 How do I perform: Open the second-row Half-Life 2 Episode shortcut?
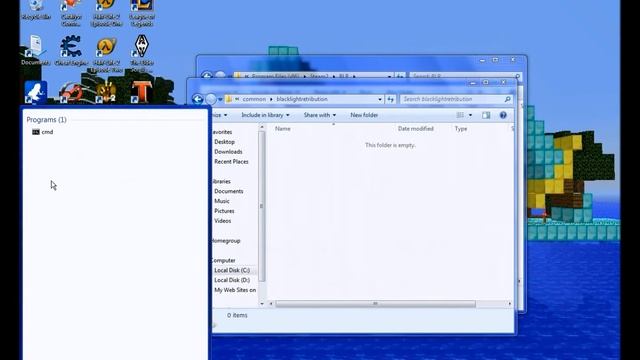pyautogui.click(x=106, y=54)
